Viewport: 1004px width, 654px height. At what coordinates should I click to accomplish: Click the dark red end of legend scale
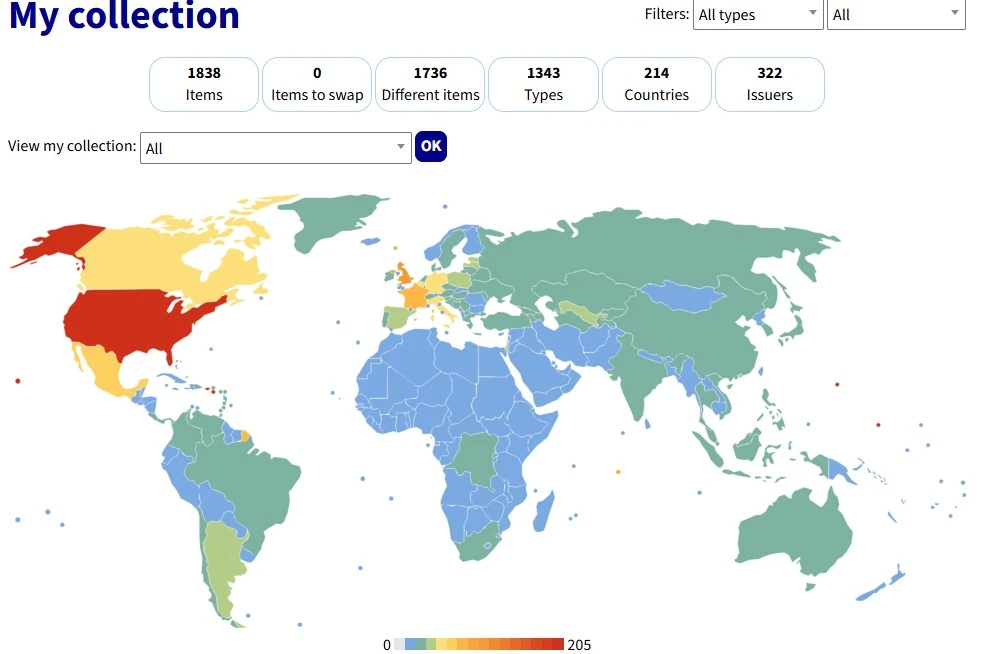558,644
